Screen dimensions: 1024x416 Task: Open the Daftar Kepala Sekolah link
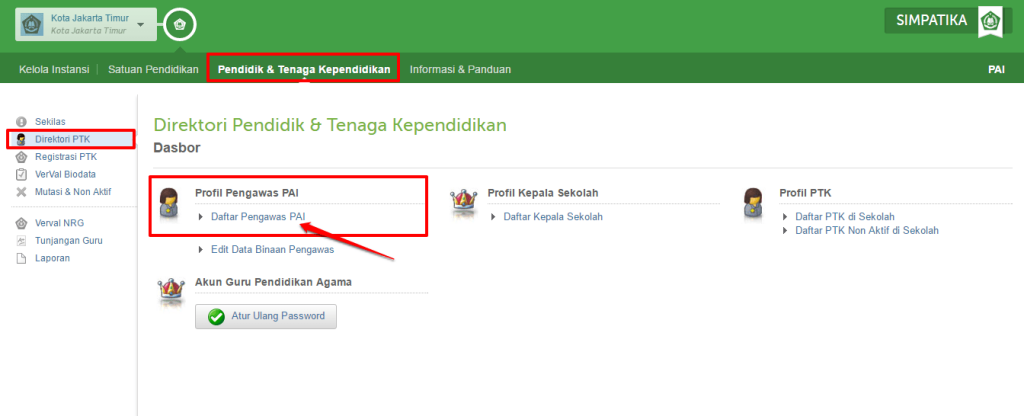(x=553, y=216)
